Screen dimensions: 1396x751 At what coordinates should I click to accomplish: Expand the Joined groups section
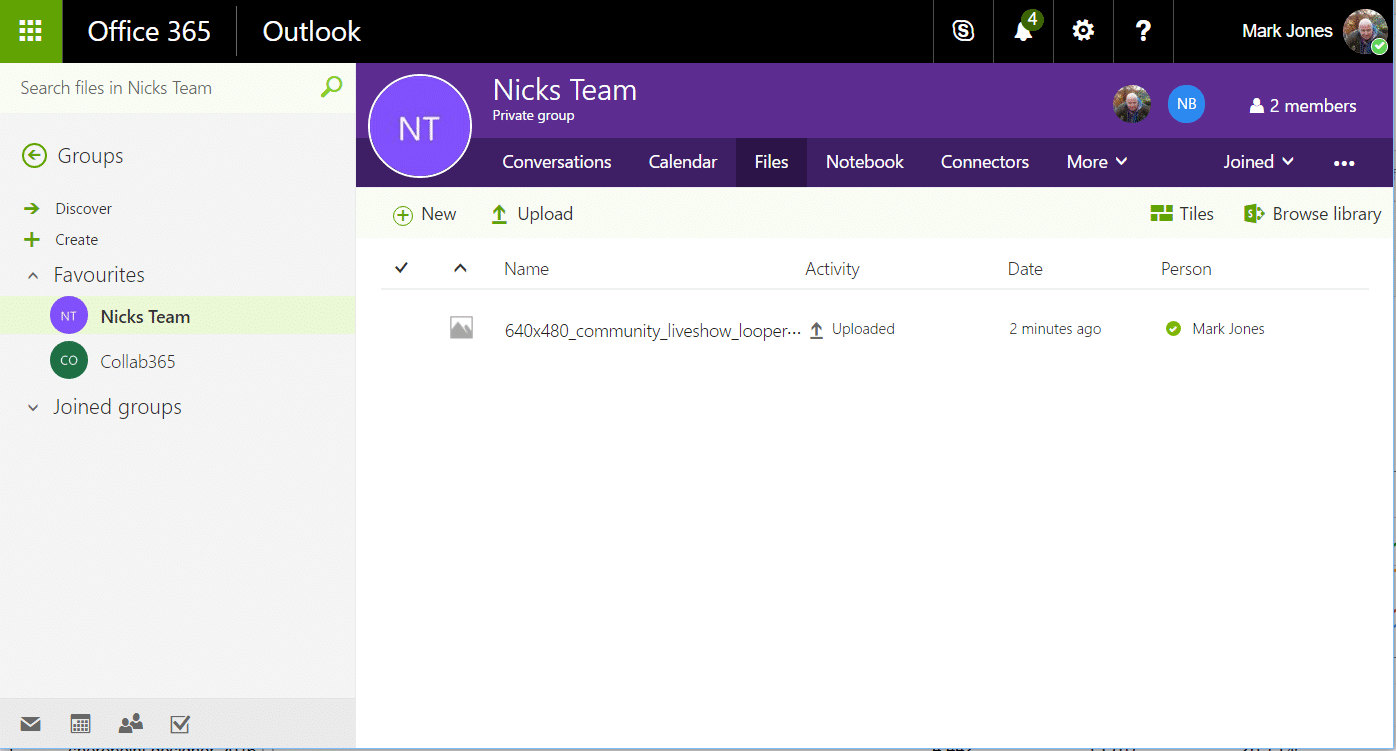click(33, 407)
